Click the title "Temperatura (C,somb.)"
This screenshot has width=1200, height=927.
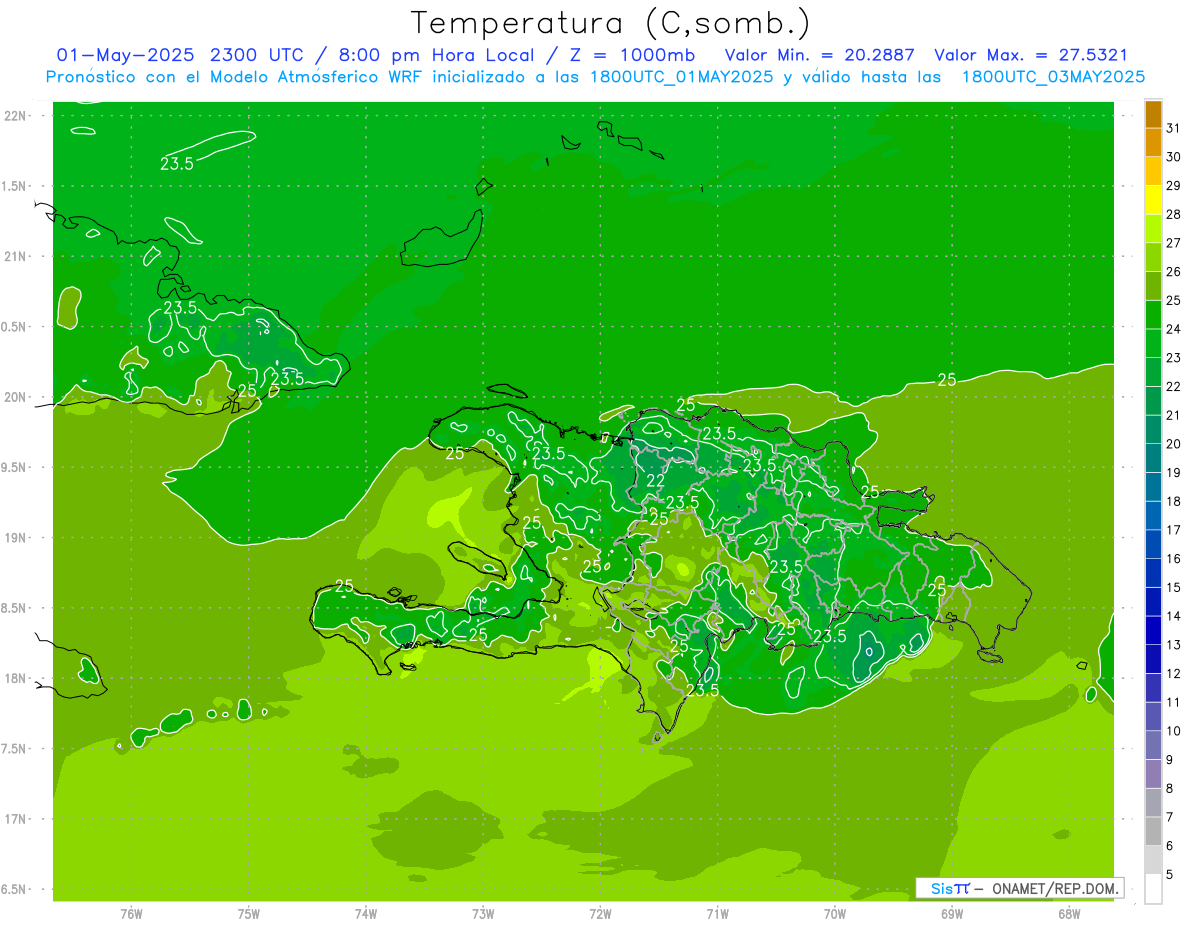611,23
